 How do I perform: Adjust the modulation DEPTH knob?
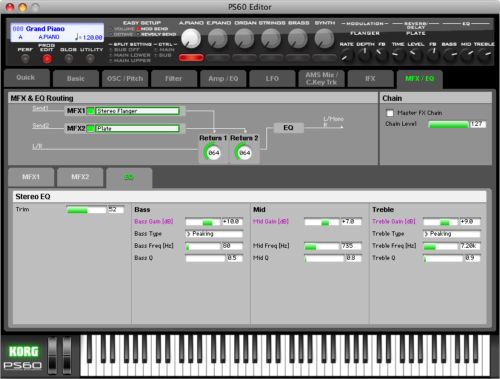point(364,55)
